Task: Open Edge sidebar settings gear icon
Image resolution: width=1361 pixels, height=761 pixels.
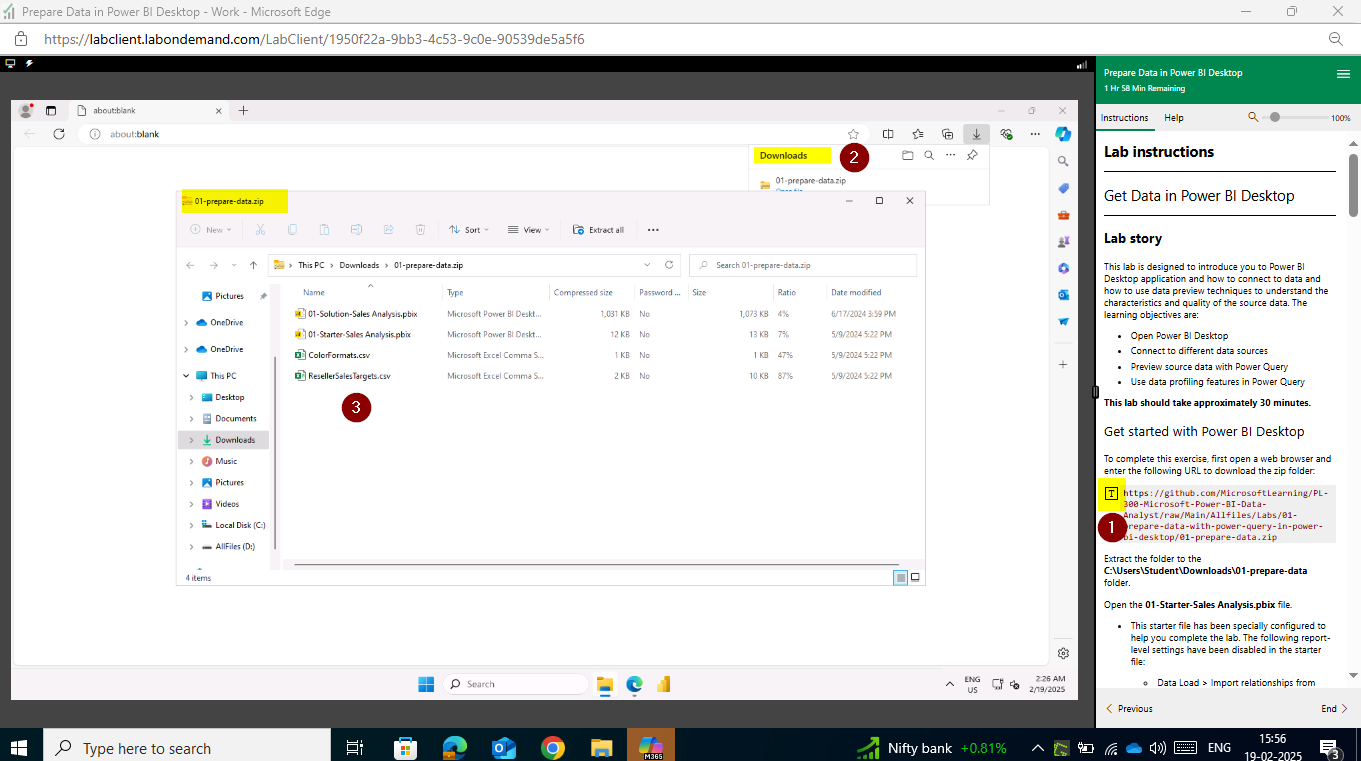Action: point(1063,653)
